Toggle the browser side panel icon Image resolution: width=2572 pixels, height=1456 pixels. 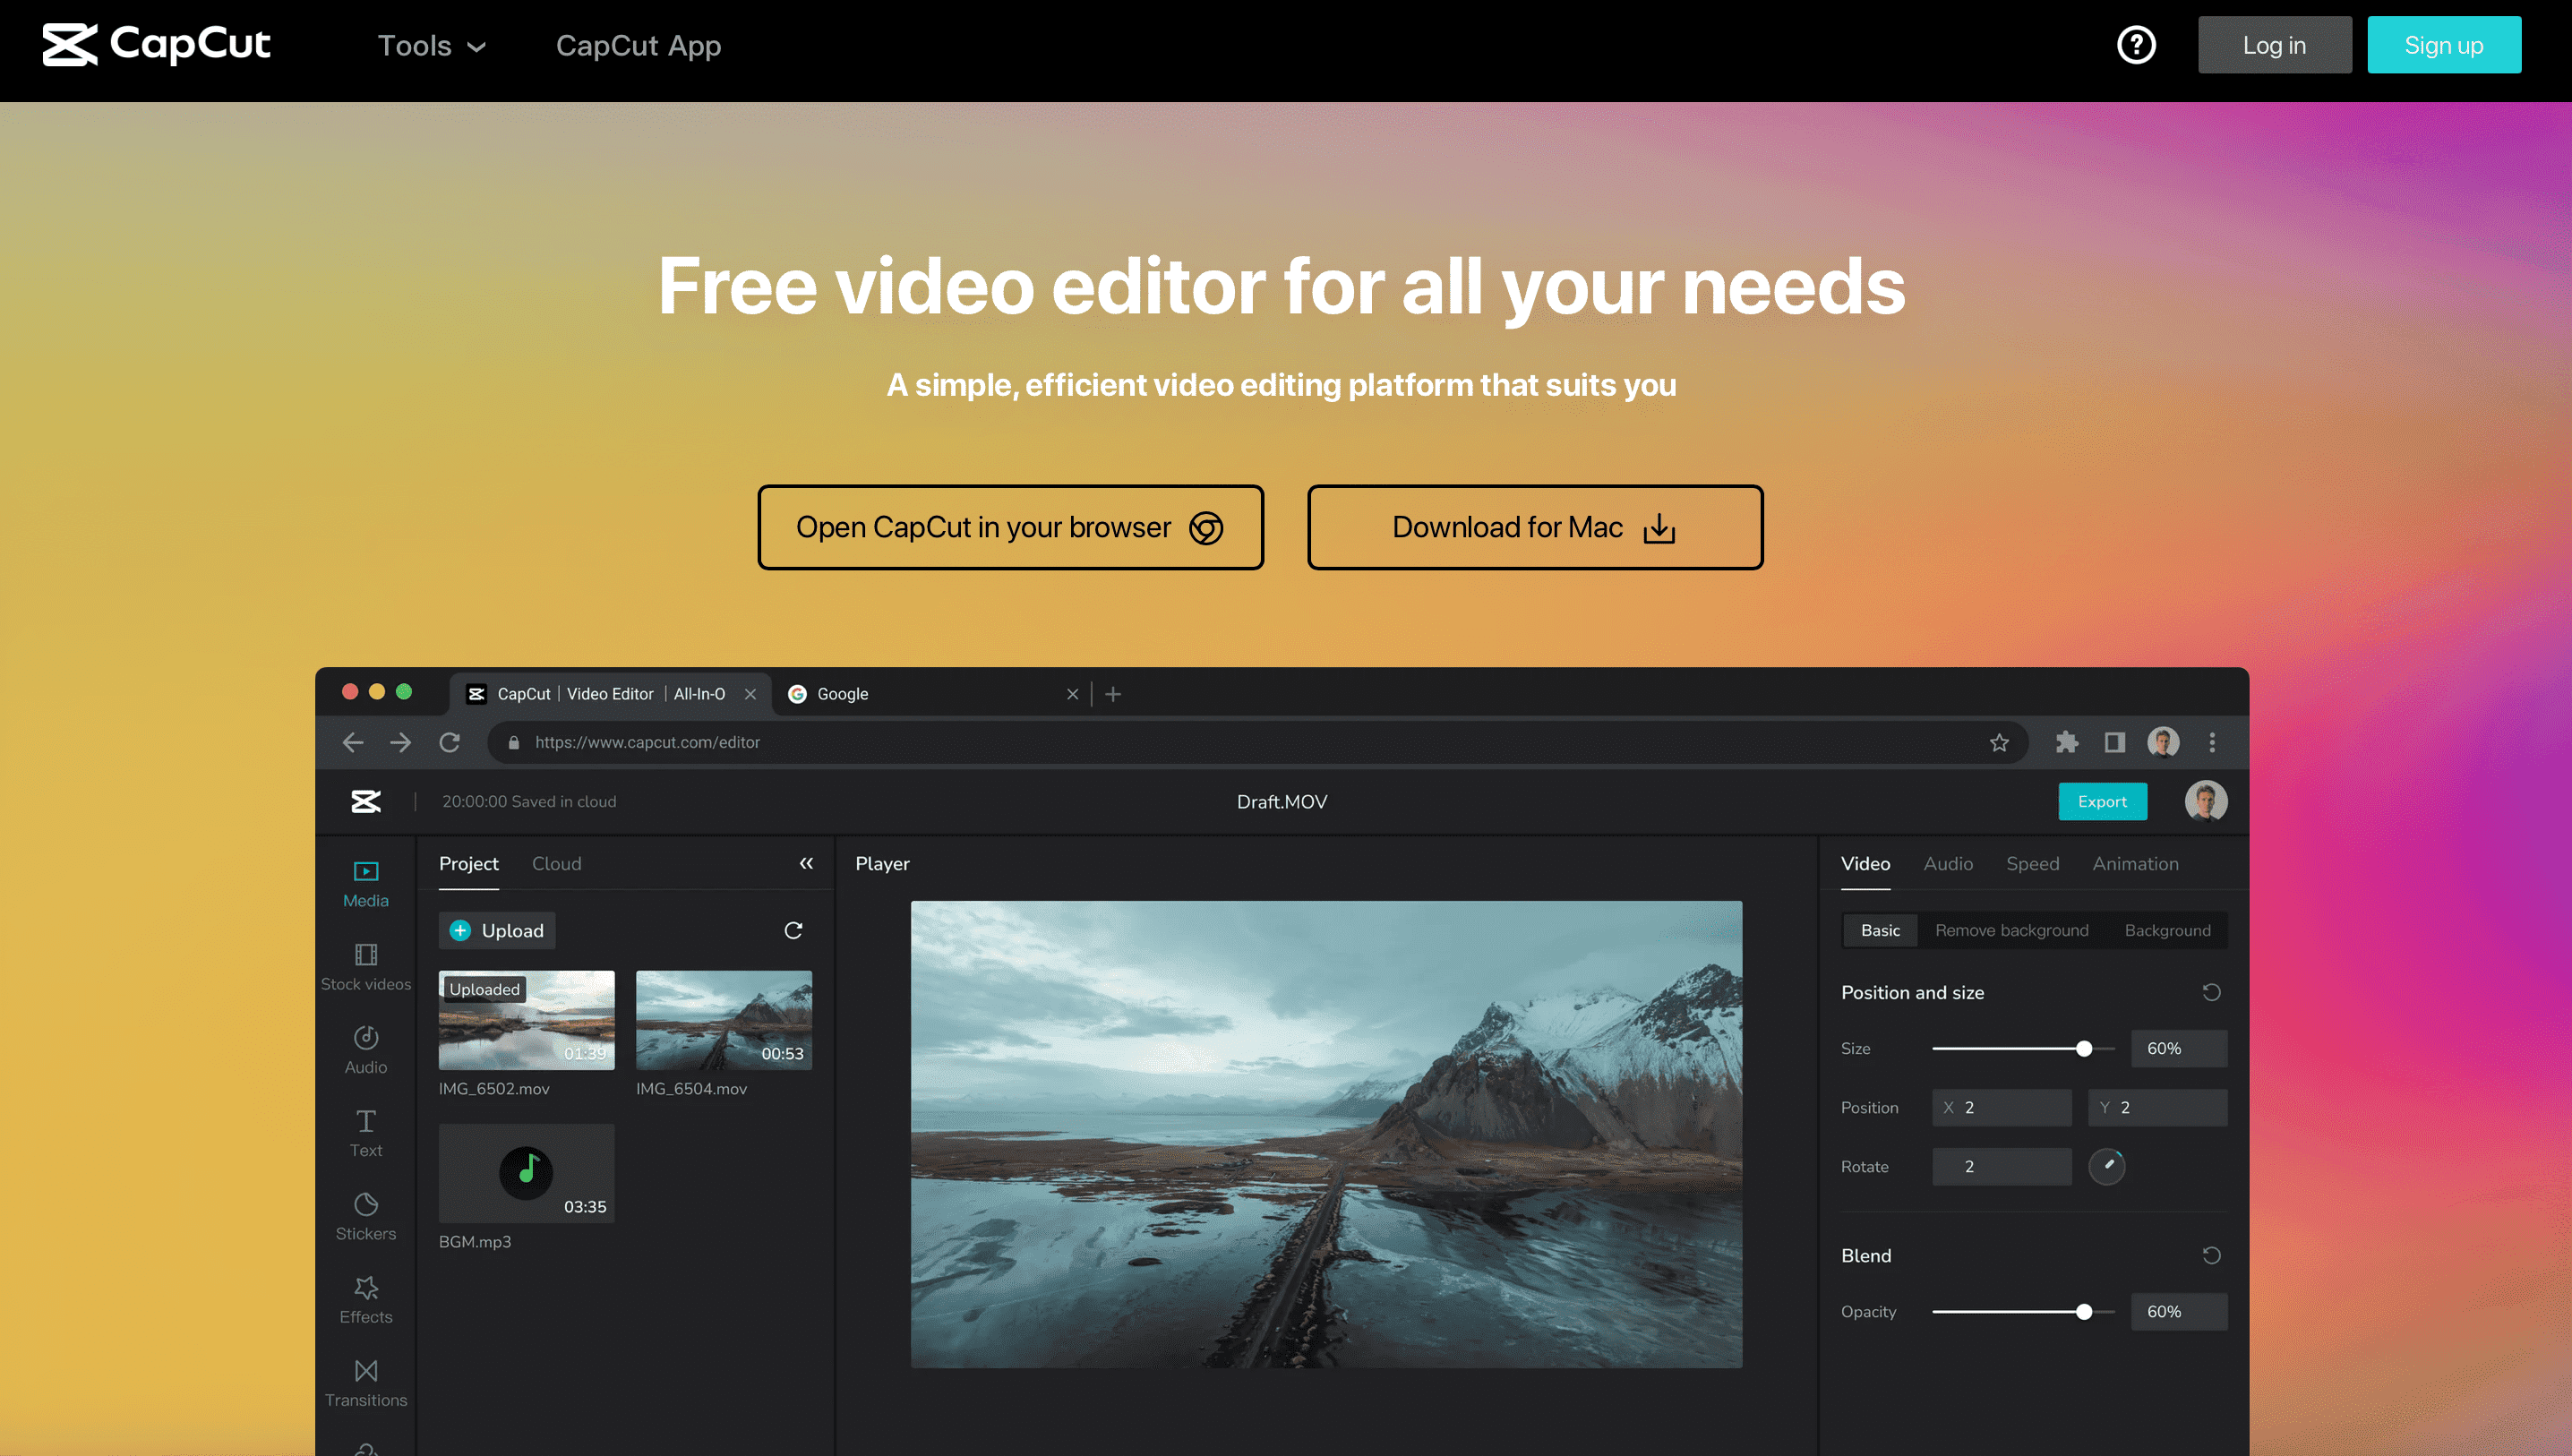(2114, 742)
